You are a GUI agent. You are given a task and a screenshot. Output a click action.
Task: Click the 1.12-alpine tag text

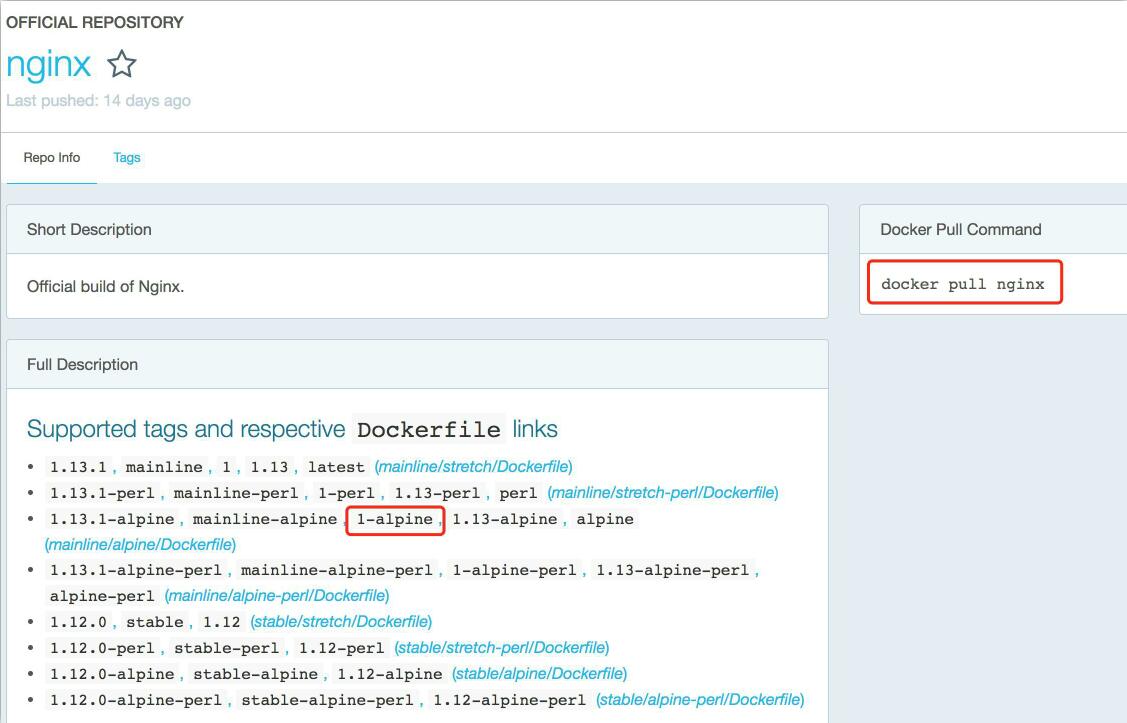pos(390,674)
